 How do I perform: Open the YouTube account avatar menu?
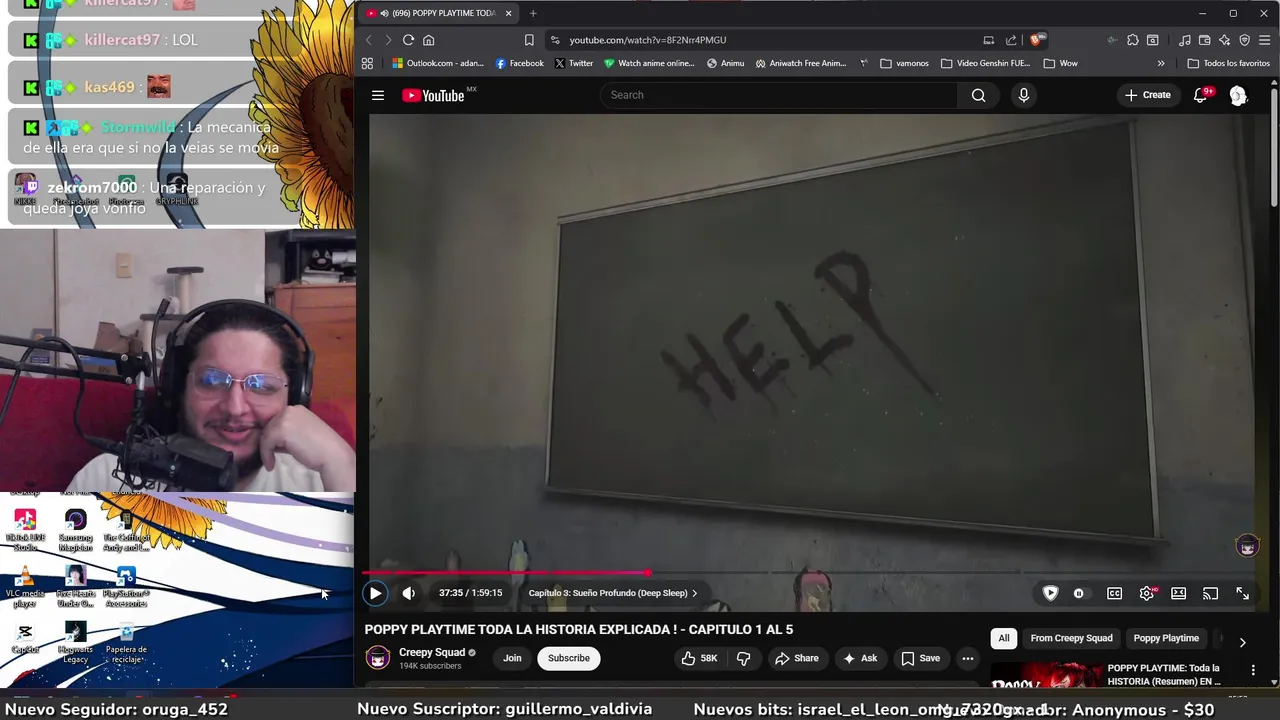pos(1238,95)
